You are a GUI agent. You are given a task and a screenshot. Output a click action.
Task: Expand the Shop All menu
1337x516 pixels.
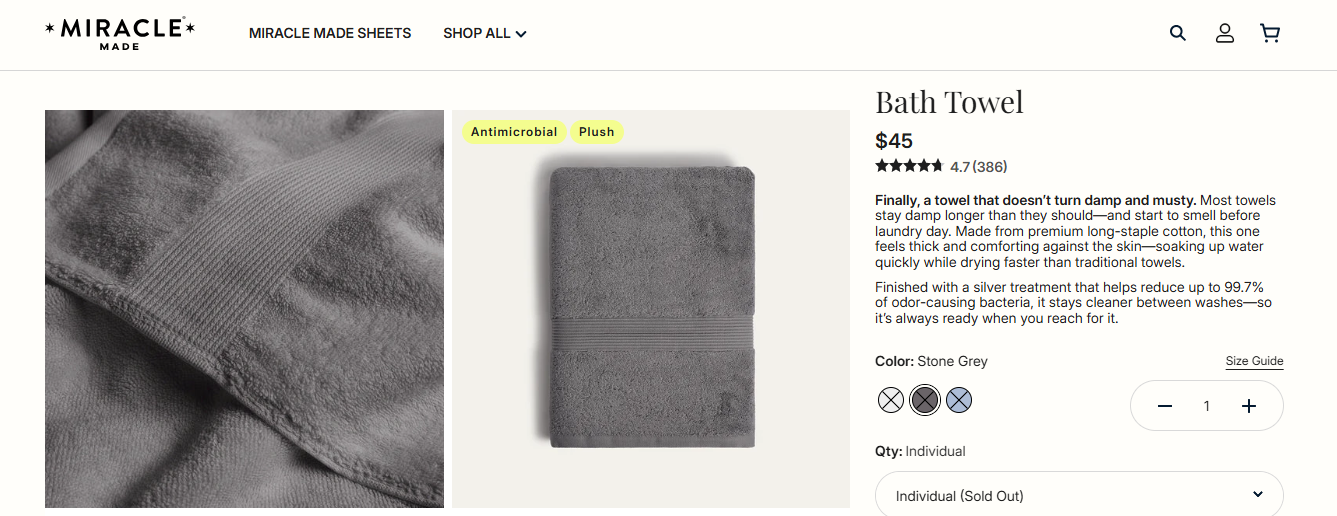point(485,33)
